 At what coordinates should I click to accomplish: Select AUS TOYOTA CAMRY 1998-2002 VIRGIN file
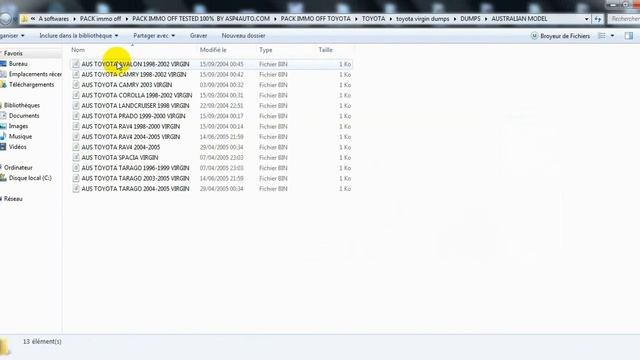click(x=134, y=75)
